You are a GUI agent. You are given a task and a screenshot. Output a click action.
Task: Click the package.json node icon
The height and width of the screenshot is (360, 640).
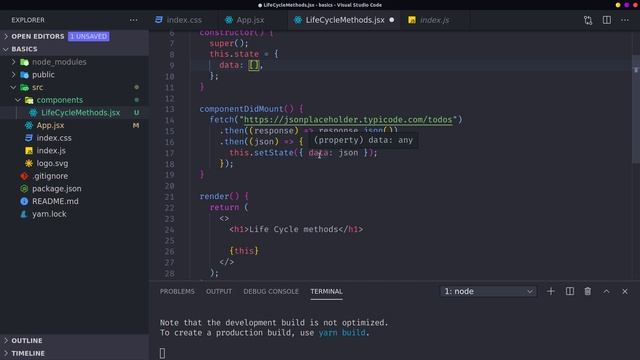24,189
